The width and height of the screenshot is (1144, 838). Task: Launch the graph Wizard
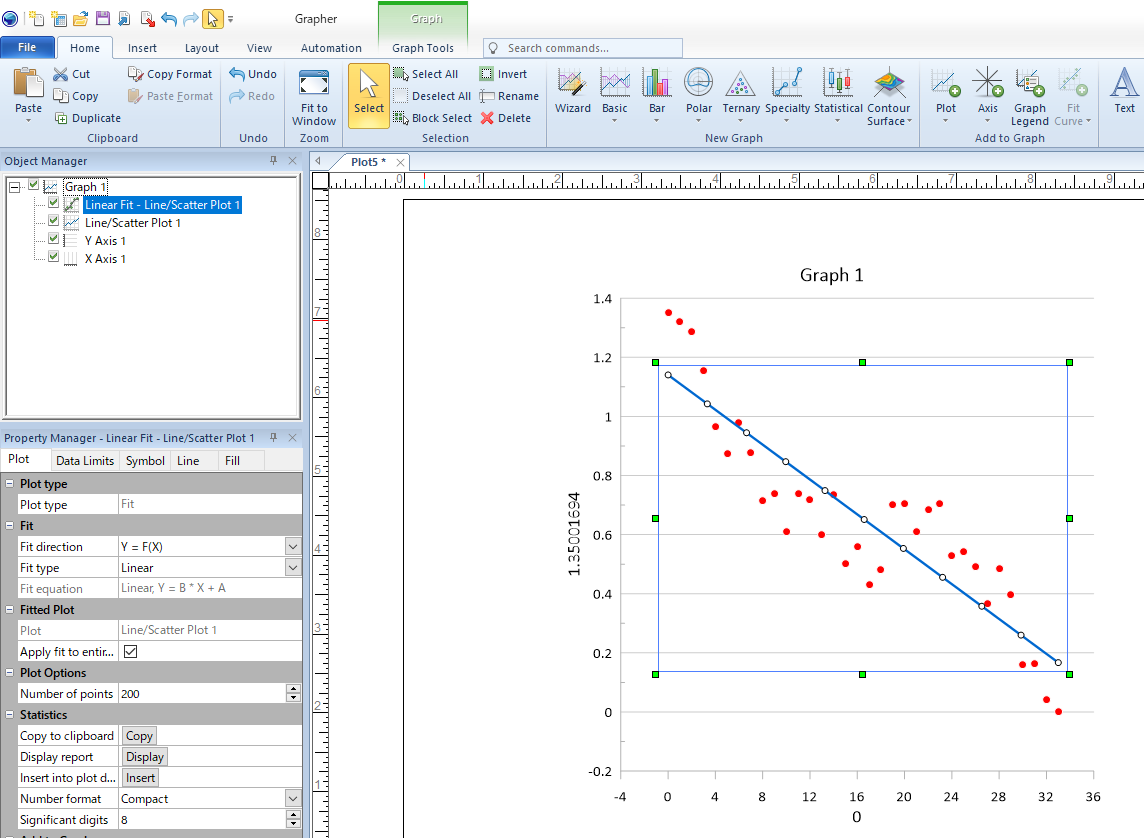573,91
